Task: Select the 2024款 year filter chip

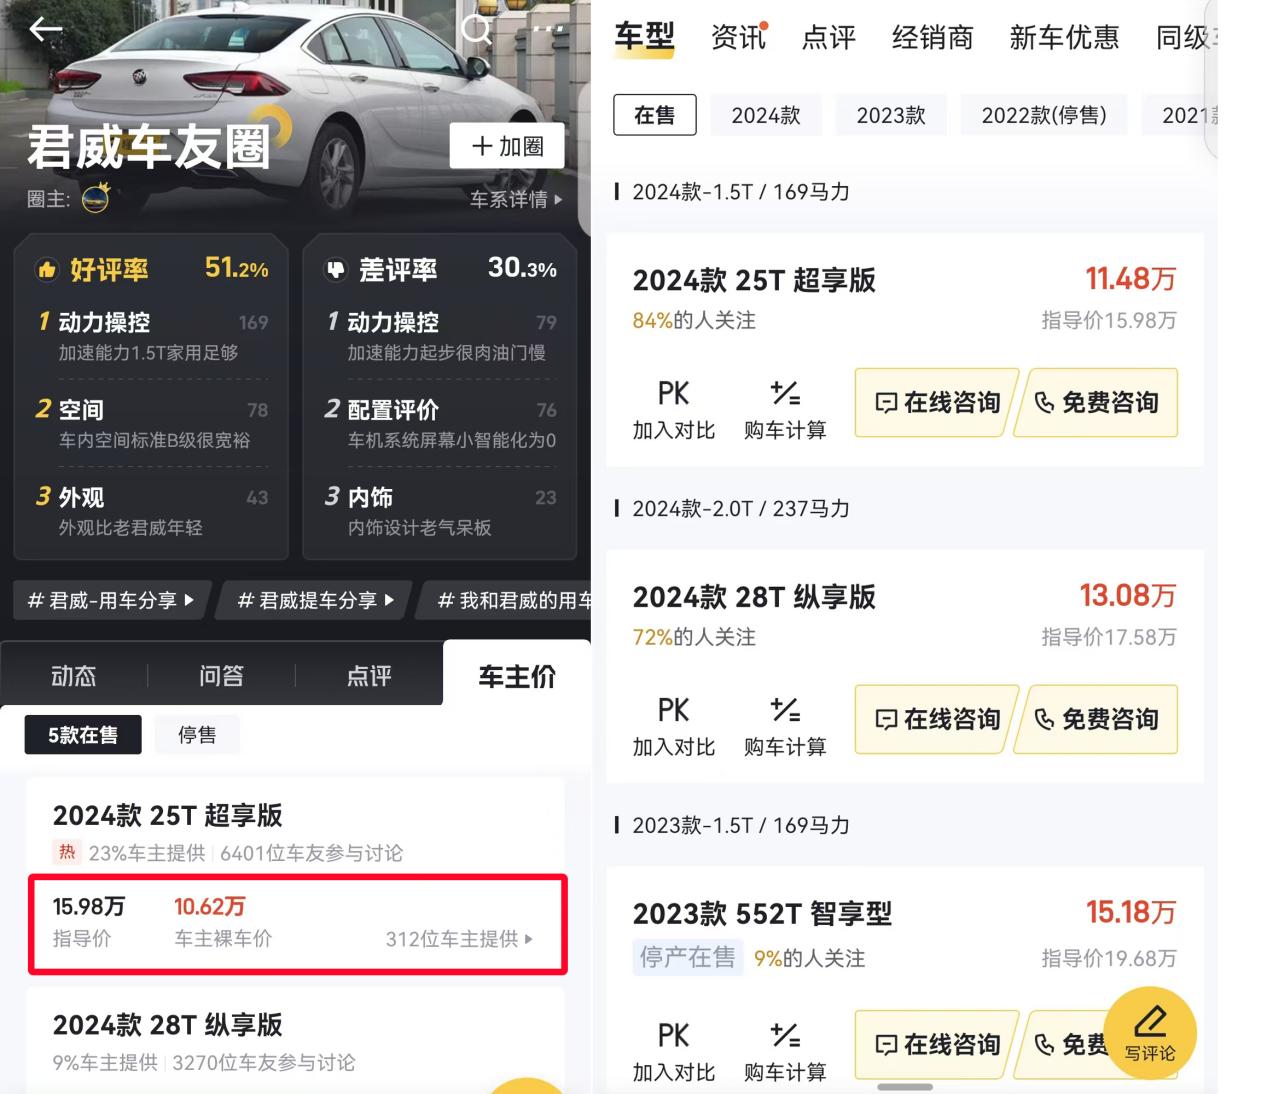Action: 766,115
